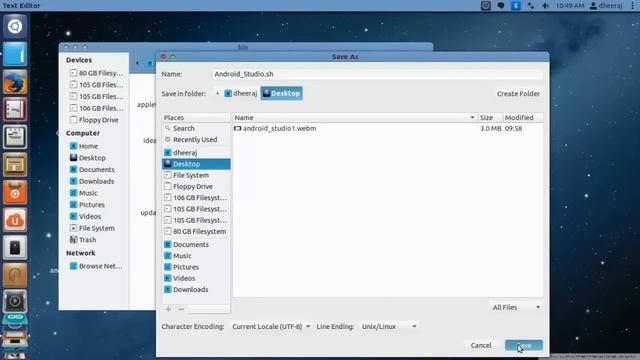Select 80 GB Filesystem in dialog Places

196,231
